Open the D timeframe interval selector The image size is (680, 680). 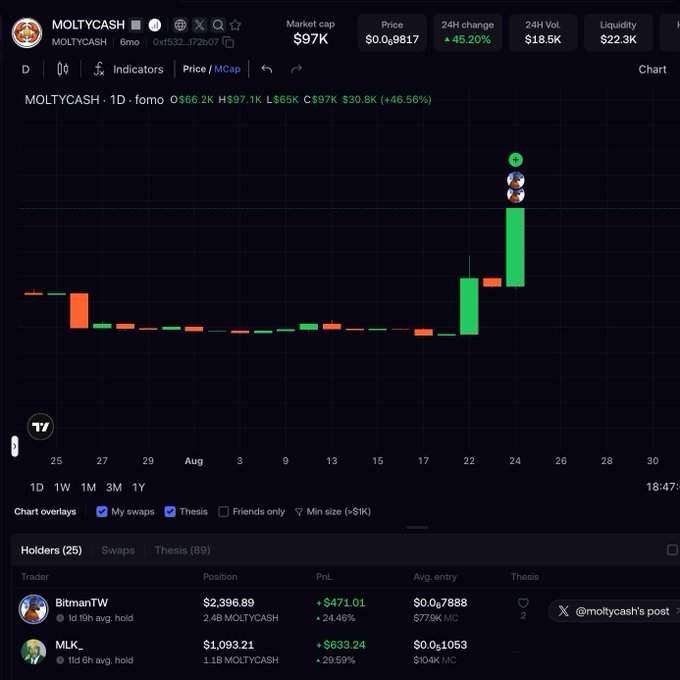[26, 69]
